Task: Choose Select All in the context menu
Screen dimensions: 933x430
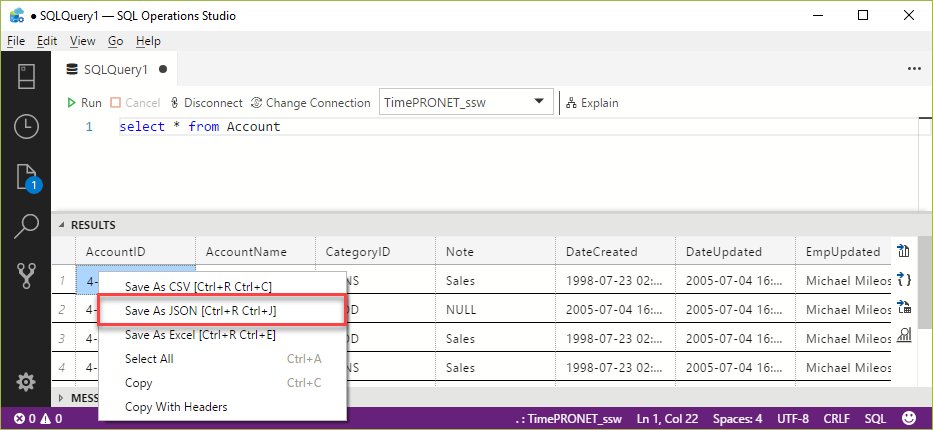Action: click(222, 359)
